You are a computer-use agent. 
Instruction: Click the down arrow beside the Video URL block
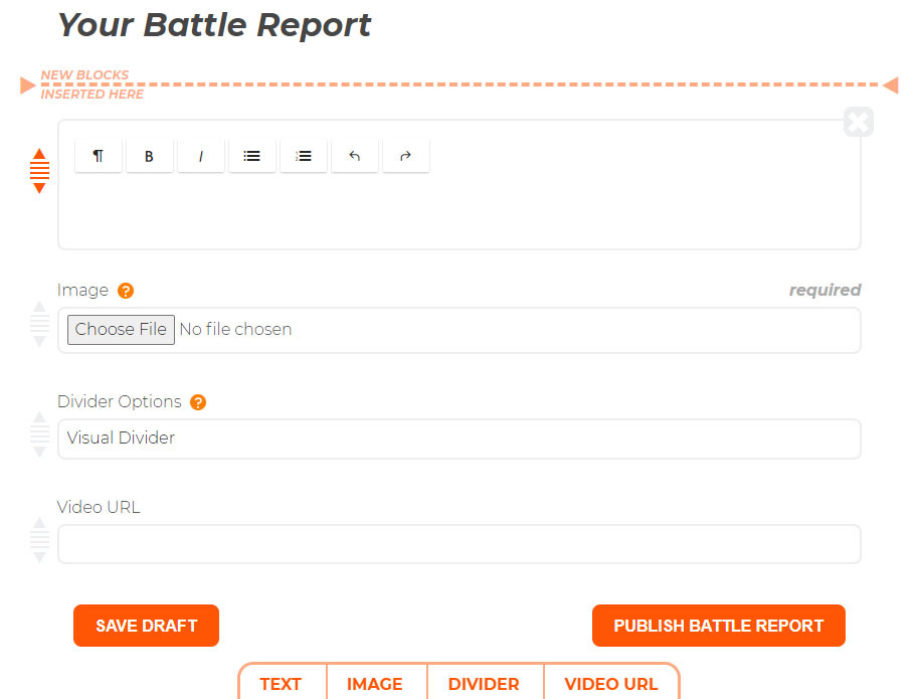[39, 557]
